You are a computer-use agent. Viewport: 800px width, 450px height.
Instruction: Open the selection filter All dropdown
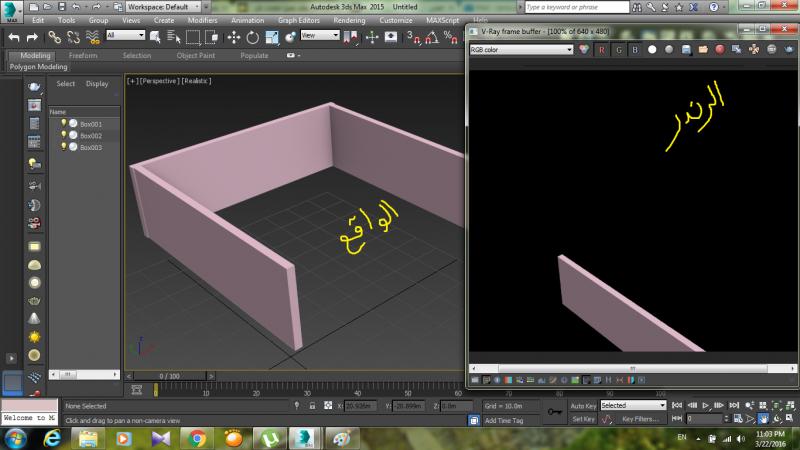[x=124, y=36]
